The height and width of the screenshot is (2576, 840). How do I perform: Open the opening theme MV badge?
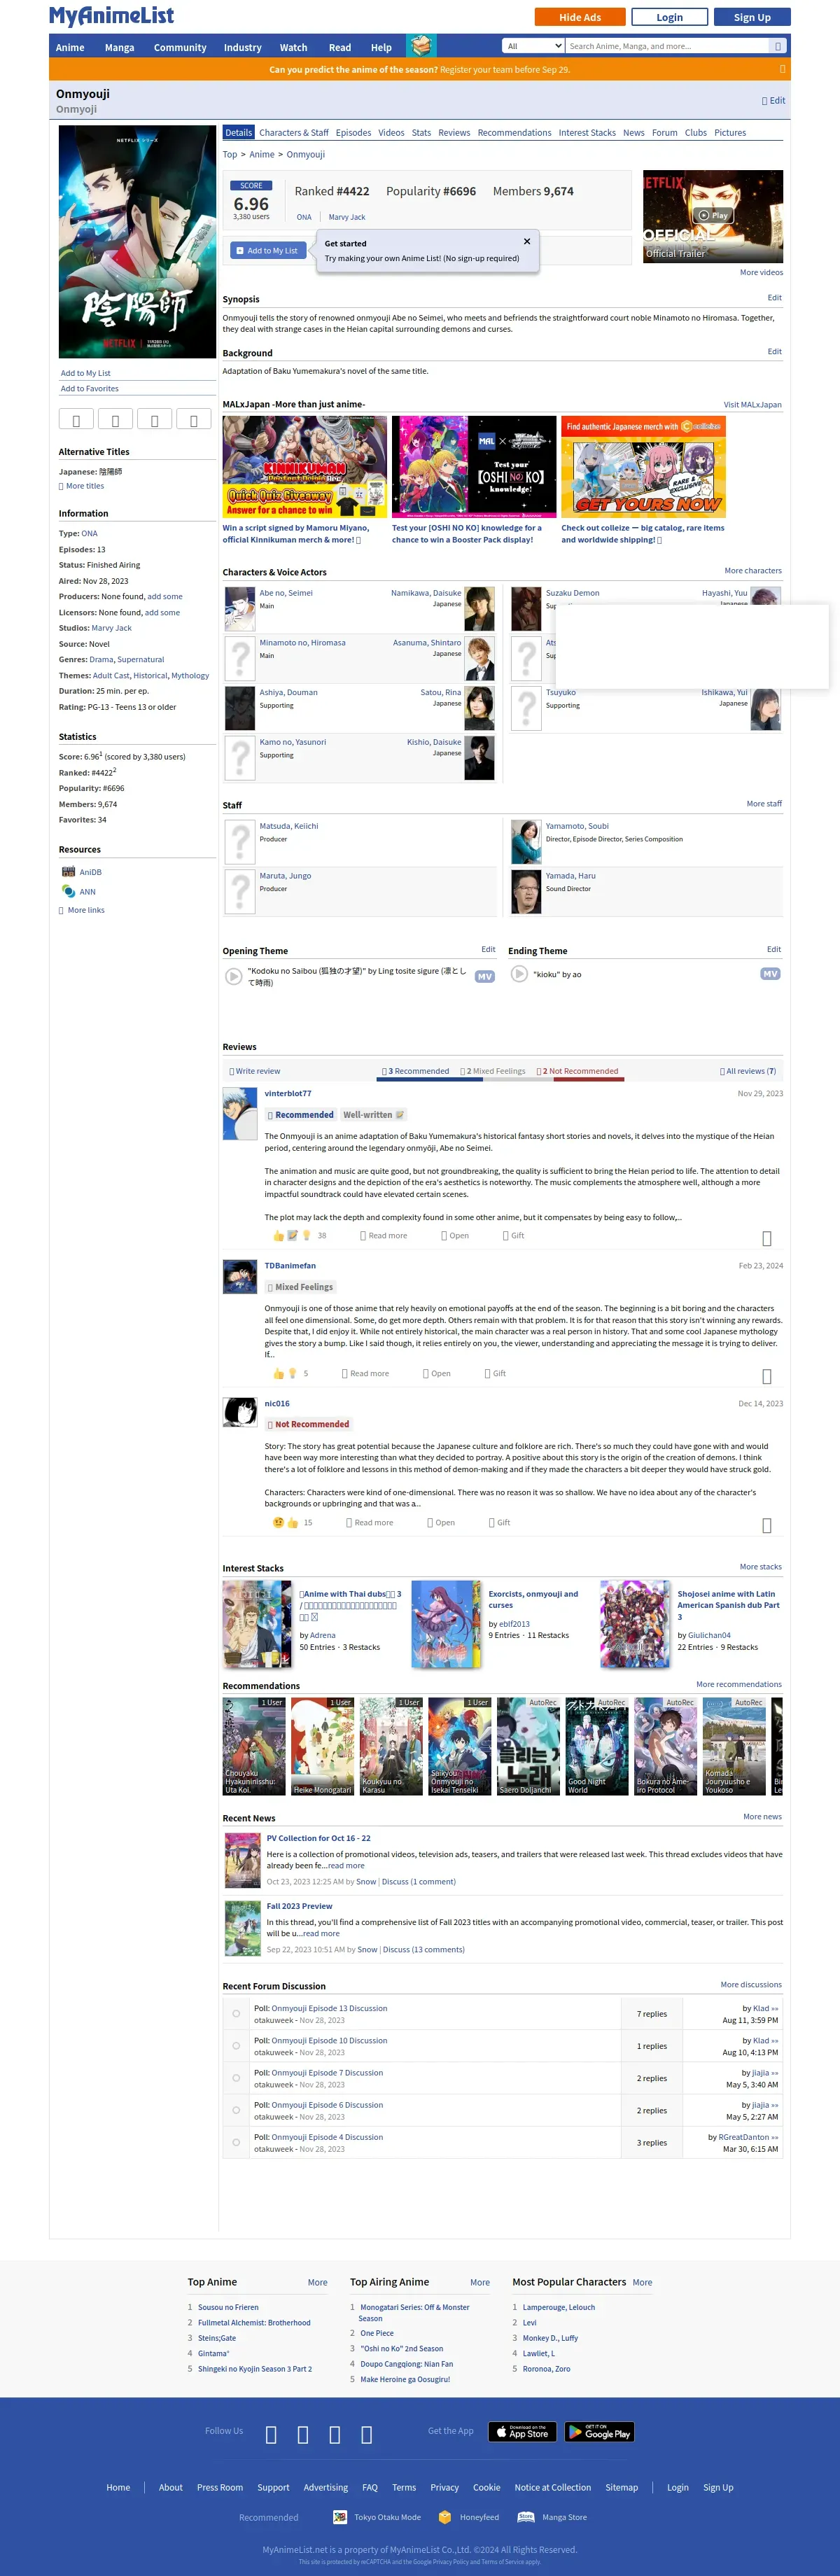pos(485,977)
